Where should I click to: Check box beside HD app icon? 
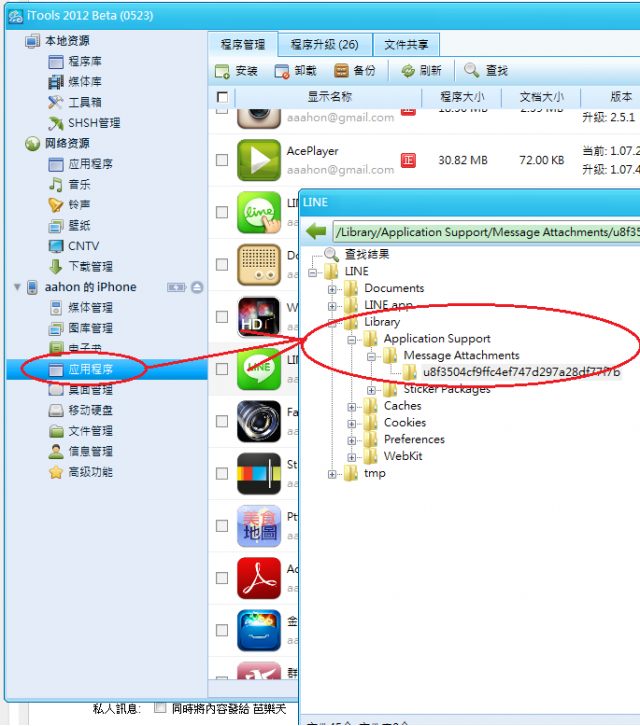pyautogui.click(x=222, y=317)
